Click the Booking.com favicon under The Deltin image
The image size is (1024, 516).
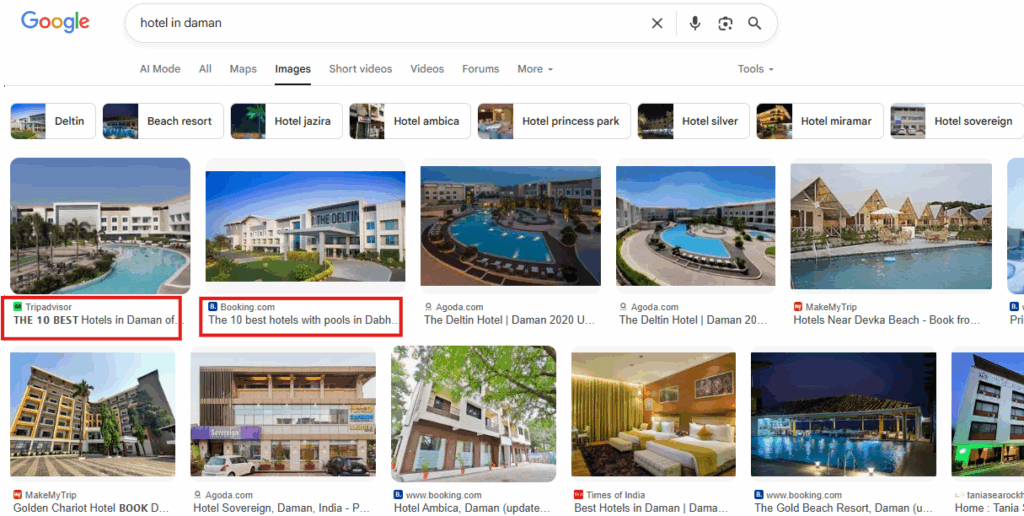[212, 307]
